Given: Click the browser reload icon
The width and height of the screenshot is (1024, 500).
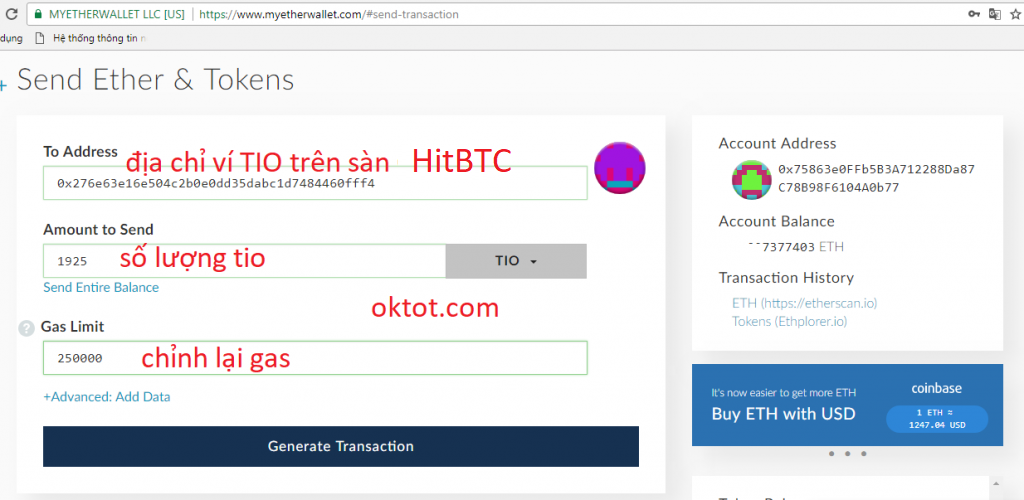Looking at the screenshot, I should click(10, 14).
